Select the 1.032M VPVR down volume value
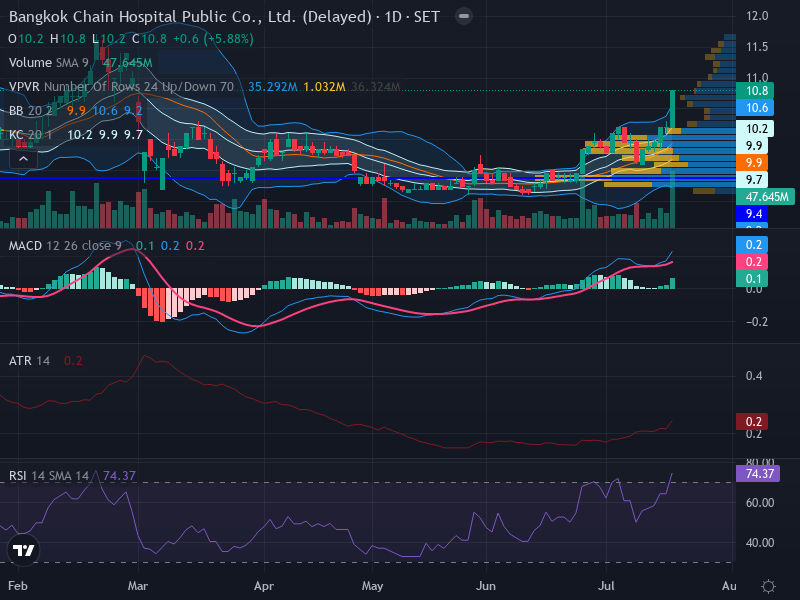Viewport: 800px width, 600px height. pos(324,87)
